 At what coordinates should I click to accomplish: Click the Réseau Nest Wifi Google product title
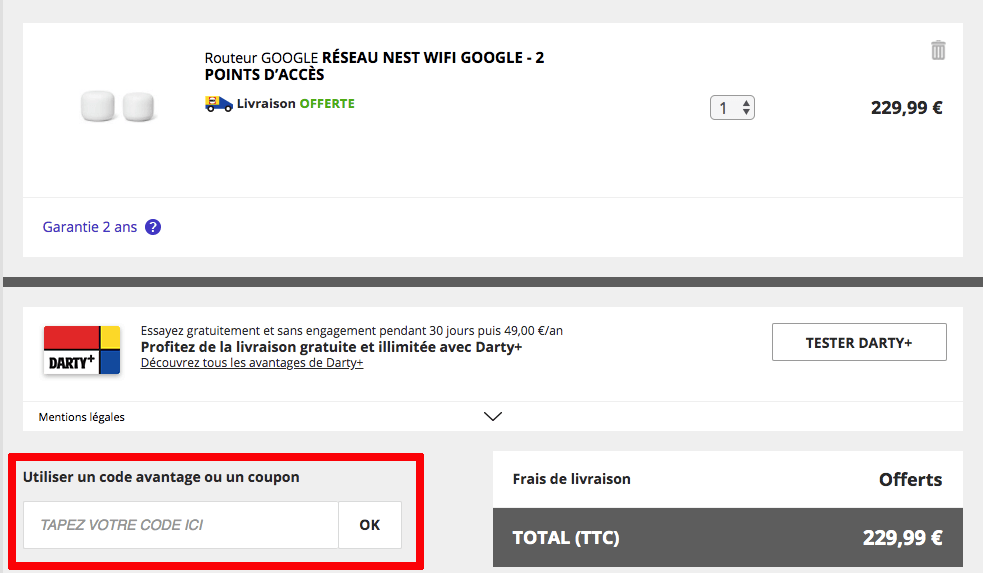tap(374, 66)
